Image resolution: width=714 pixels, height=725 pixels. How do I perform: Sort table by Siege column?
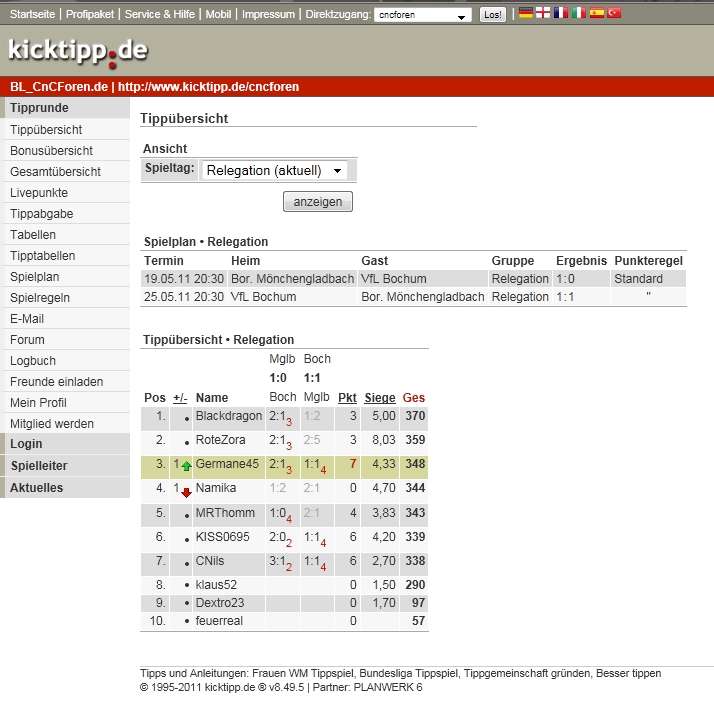point(379,398)
